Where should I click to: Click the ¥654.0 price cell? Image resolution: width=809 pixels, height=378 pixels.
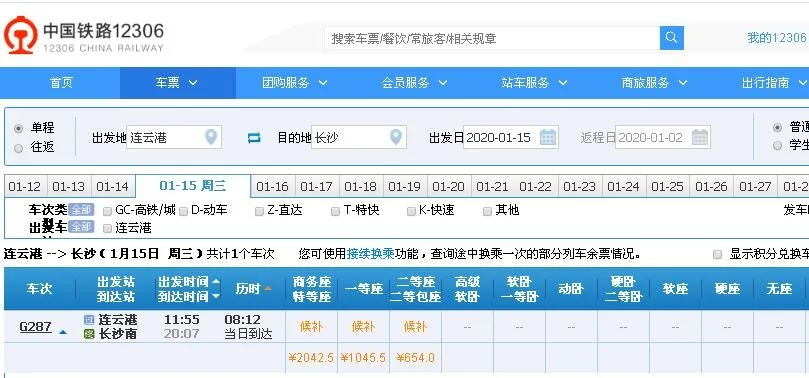(x=415, y=357)
